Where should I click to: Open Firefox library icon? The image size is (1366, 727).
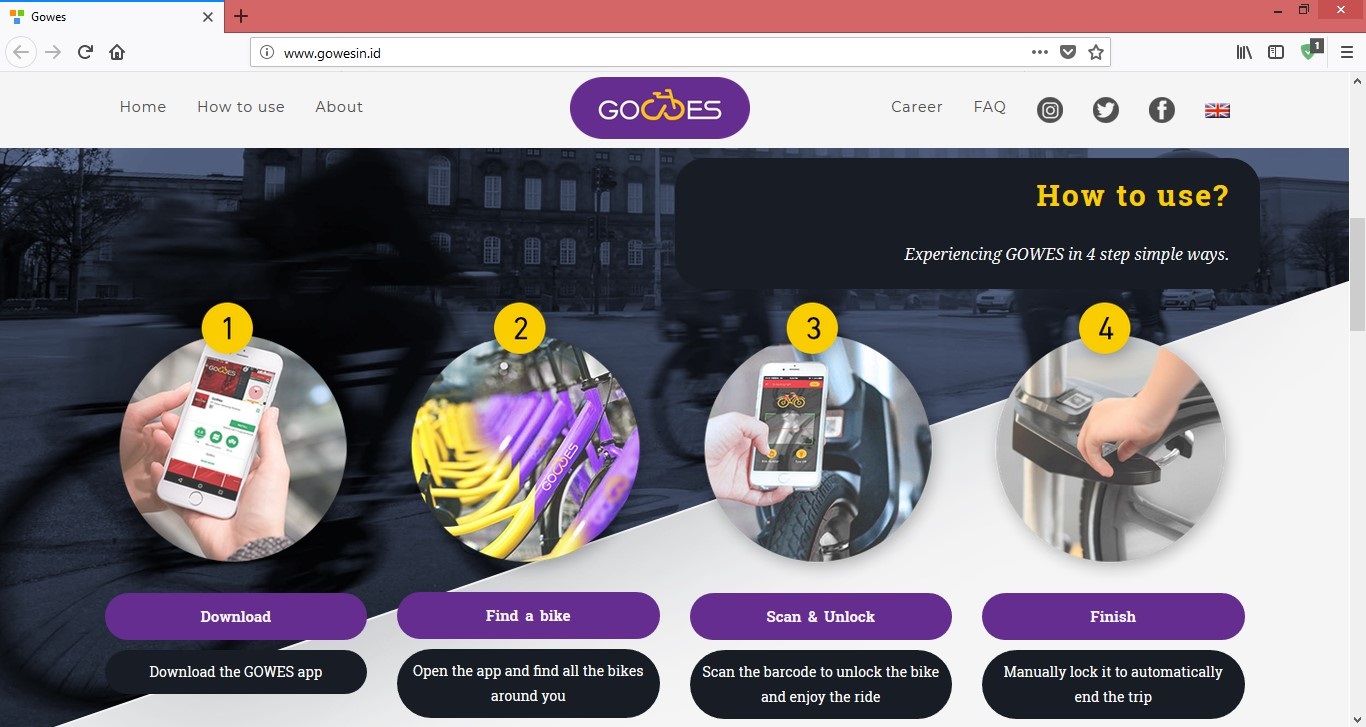(1244, 52)
